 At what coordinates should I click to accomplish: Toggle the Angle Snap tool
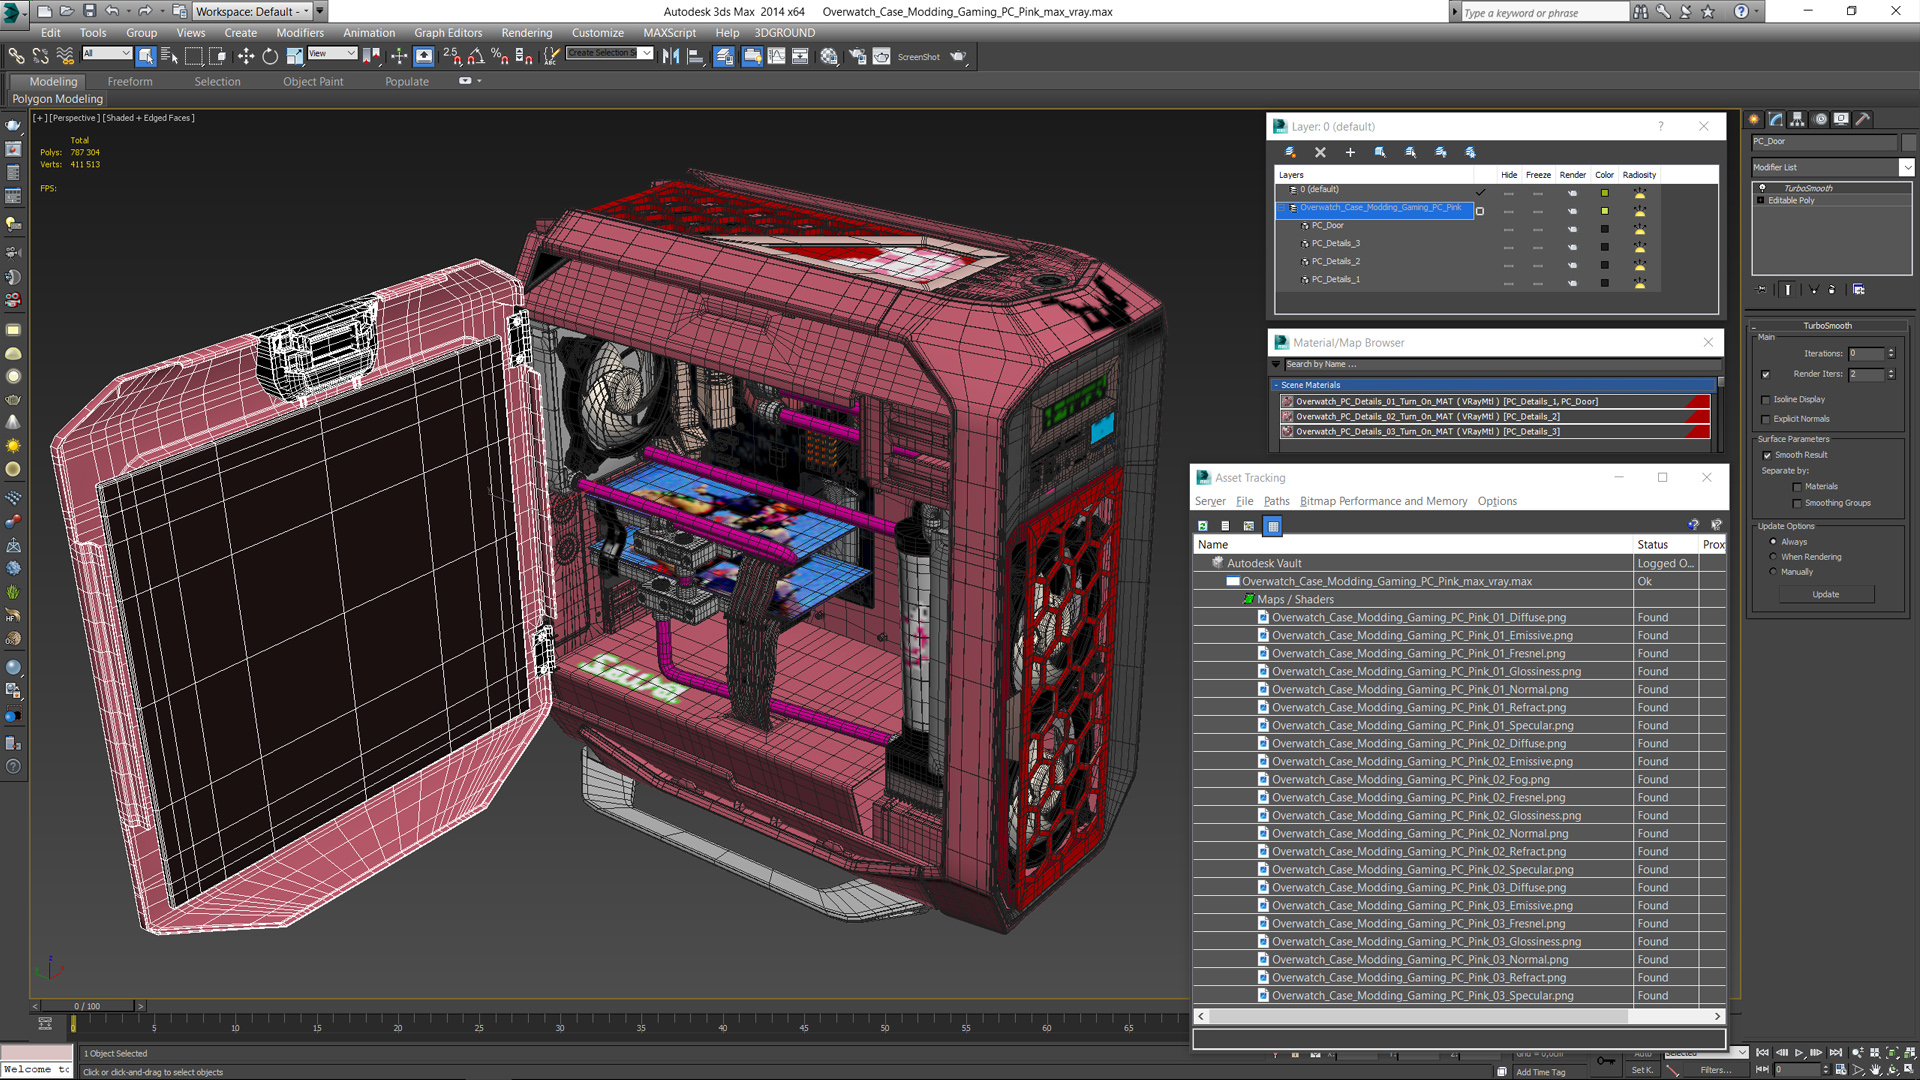(476, 56)
